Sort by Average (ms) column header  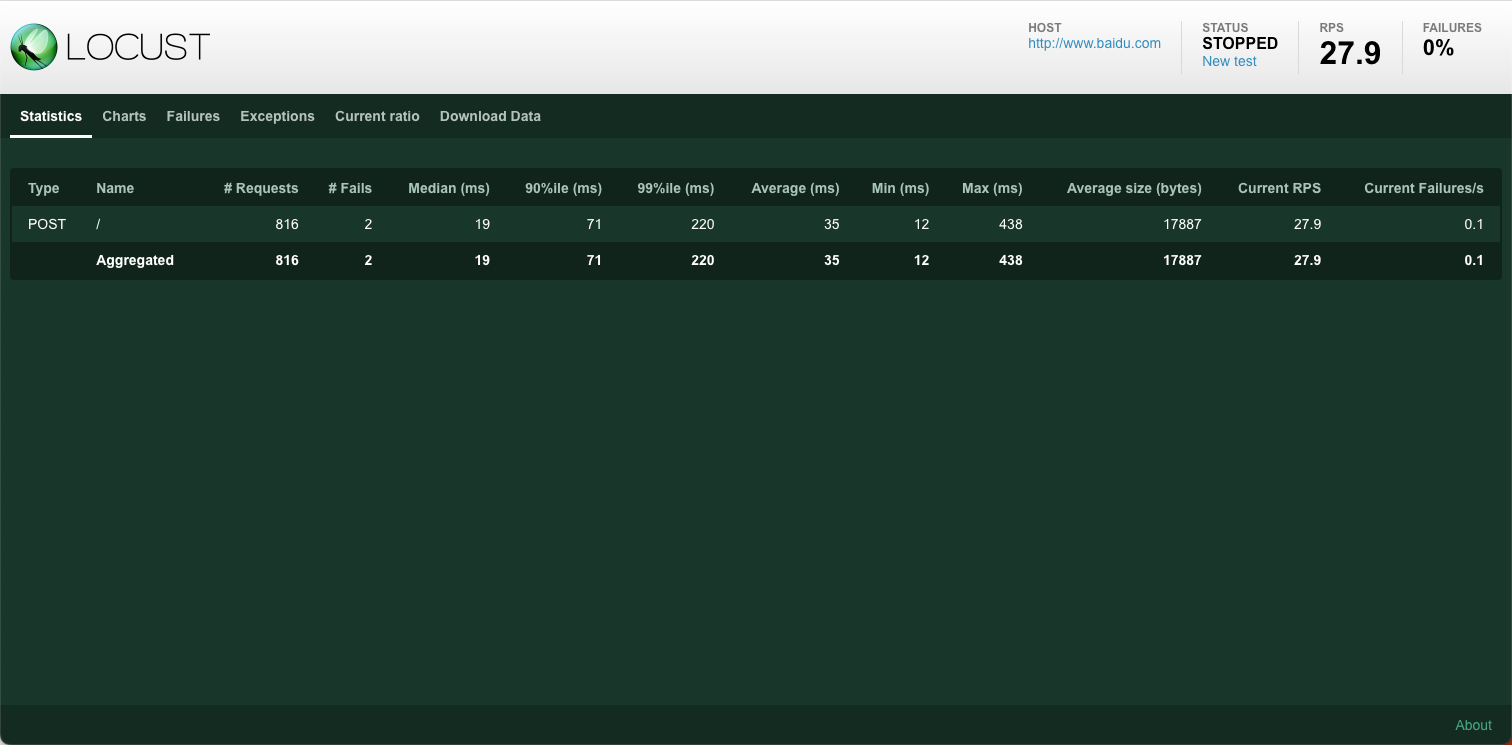click(795, 188)
